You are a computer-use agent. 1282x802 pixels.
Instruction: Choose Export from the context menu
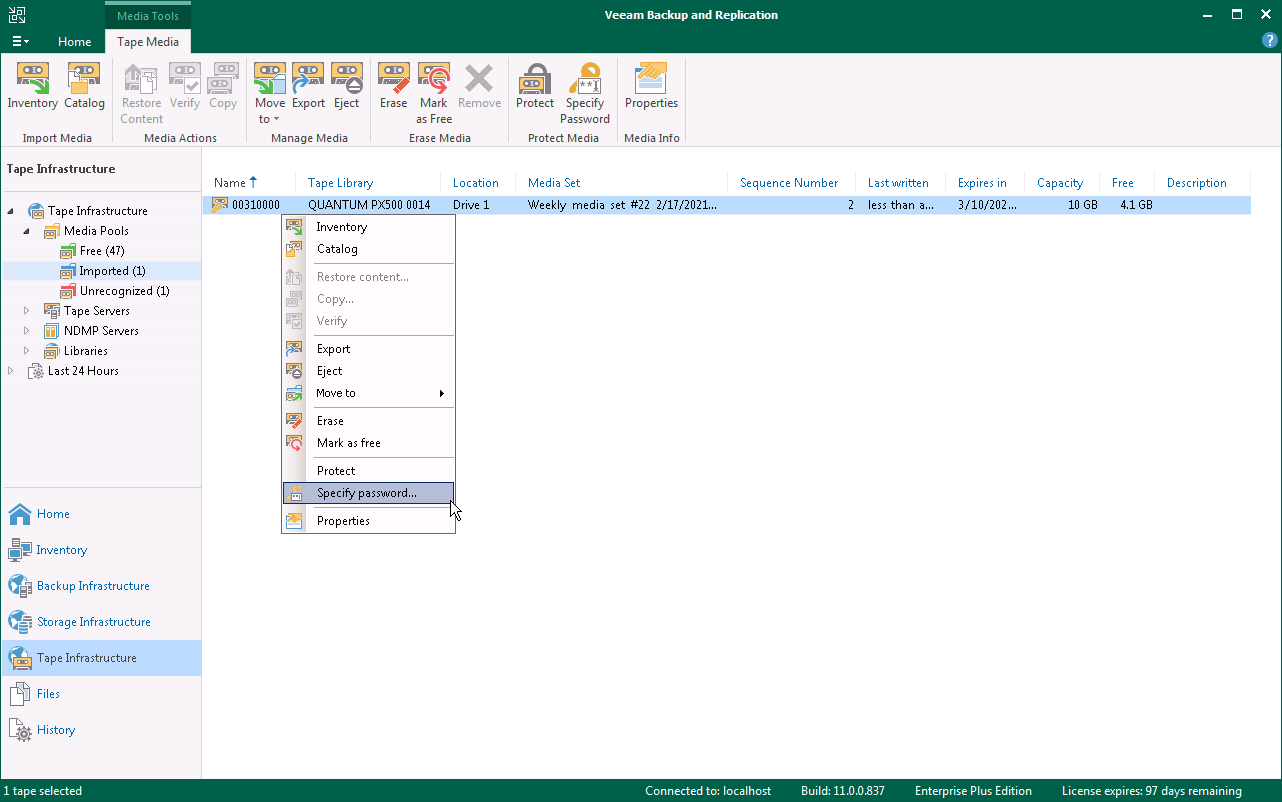(x=368, y=349)
